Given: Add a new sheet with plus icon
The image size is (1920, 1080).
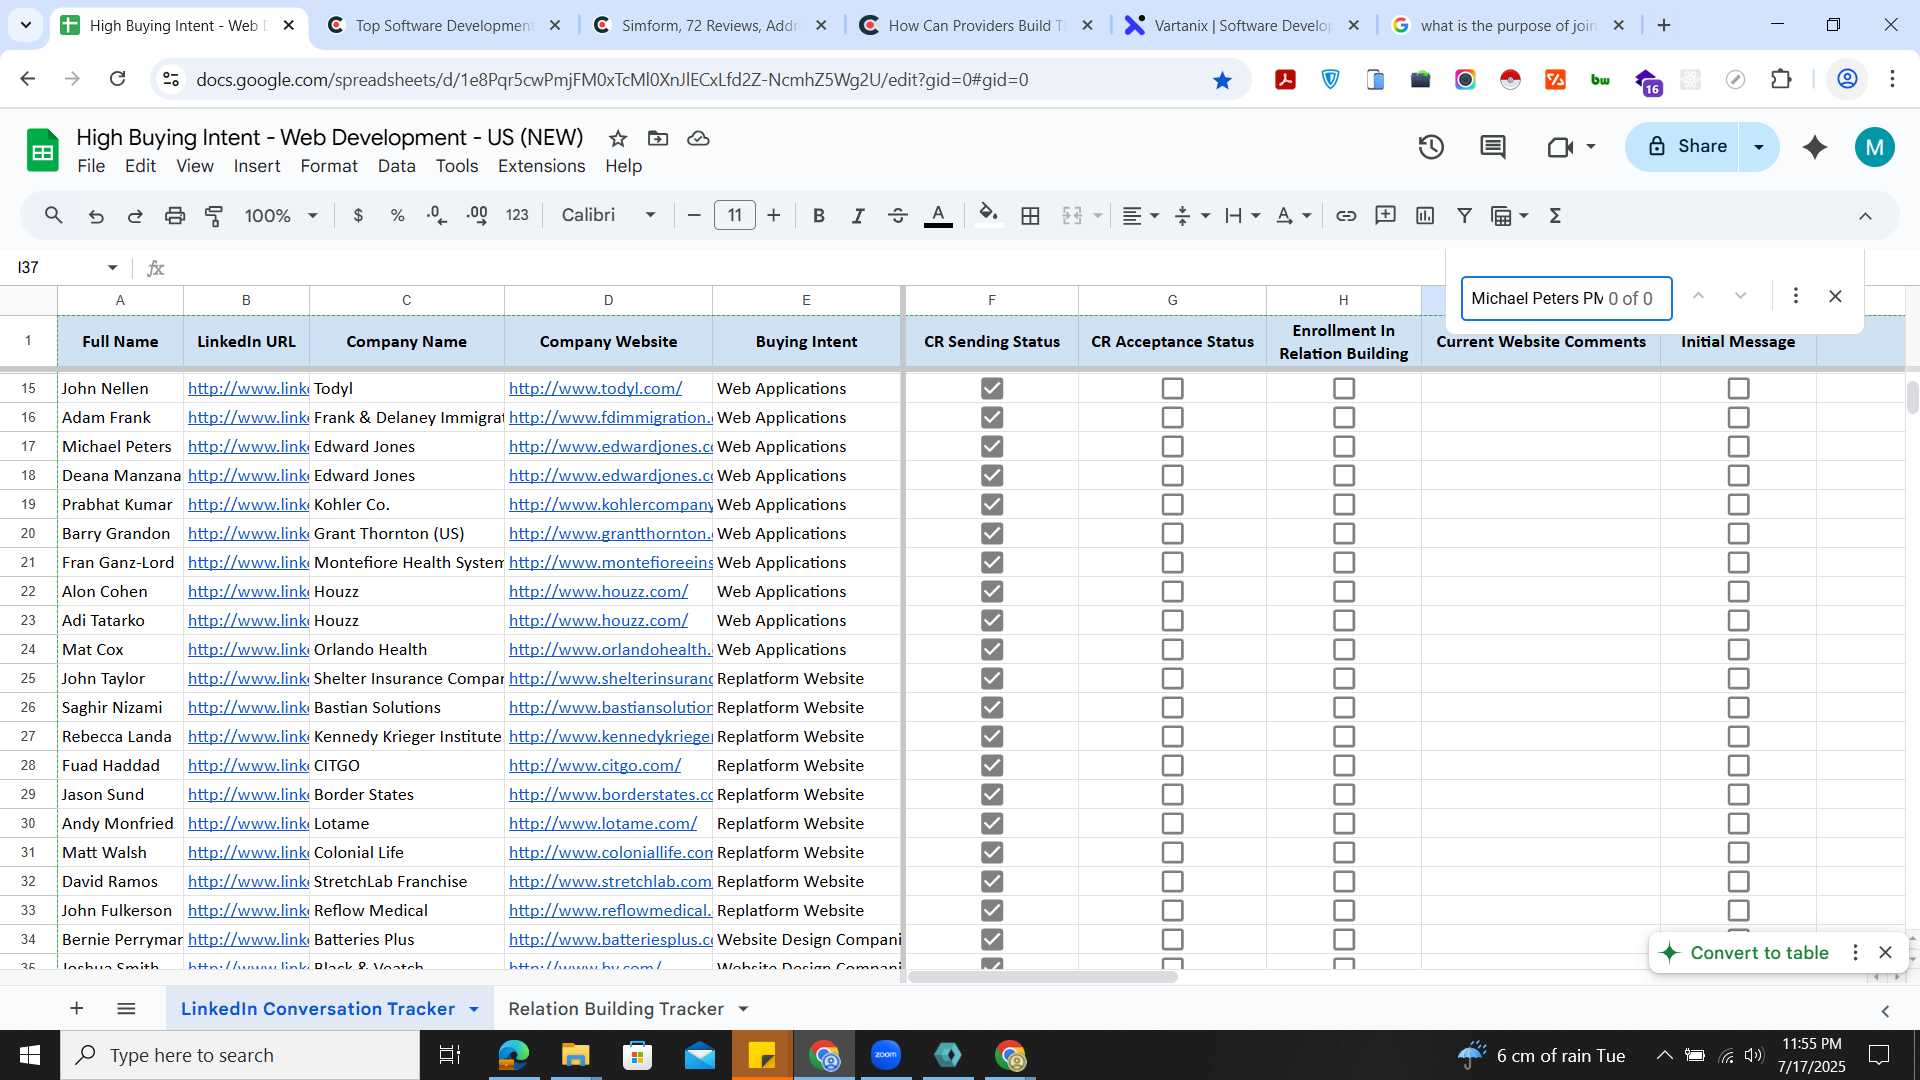Looking at the screenshot, I should point(77,1009).
